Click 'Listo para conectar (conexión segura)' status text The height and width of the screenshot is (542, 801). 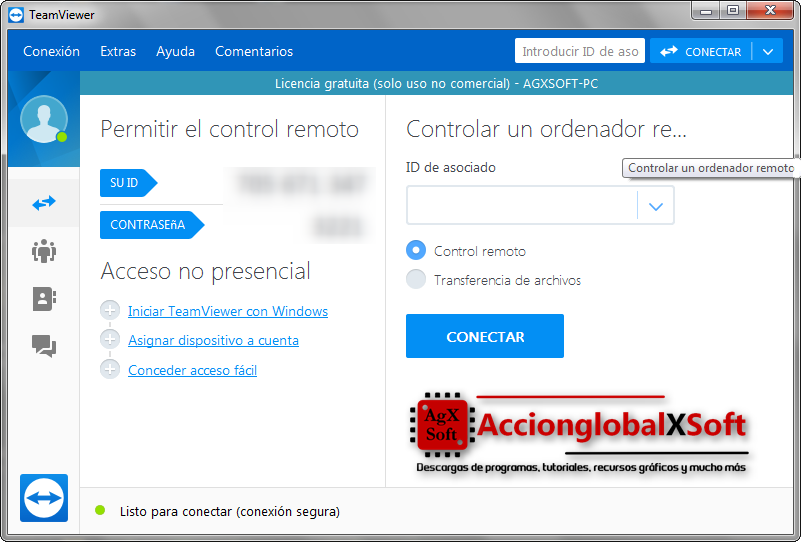coord(230,511)
